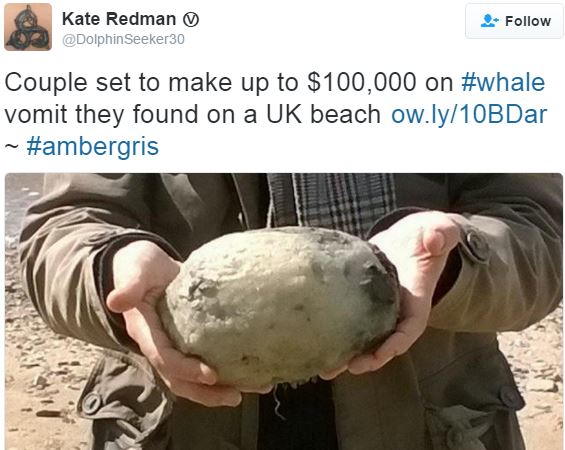565x450 pixels.
Task: Open the ow.ly/10BDar shortened link
Action: coord(469,115)
